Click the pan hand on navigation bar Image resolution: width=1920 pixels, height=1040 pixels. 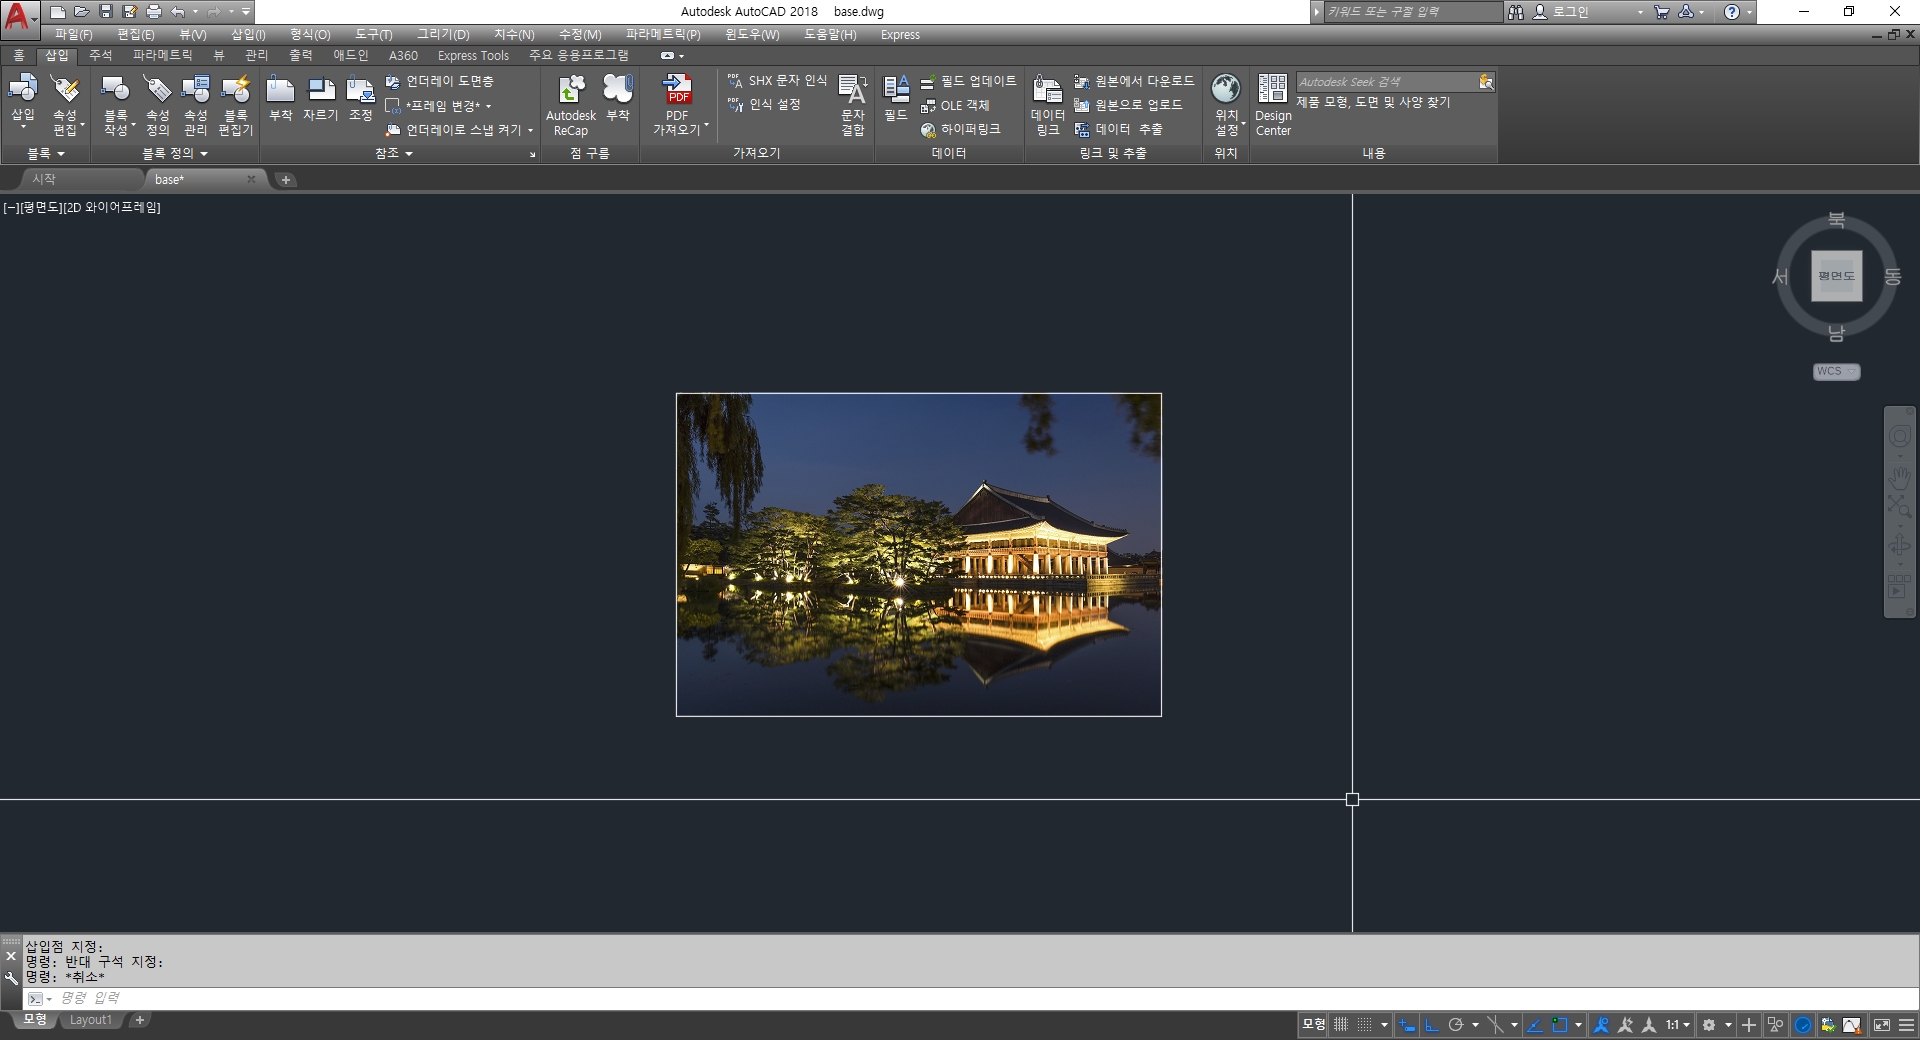point(1899,476)
